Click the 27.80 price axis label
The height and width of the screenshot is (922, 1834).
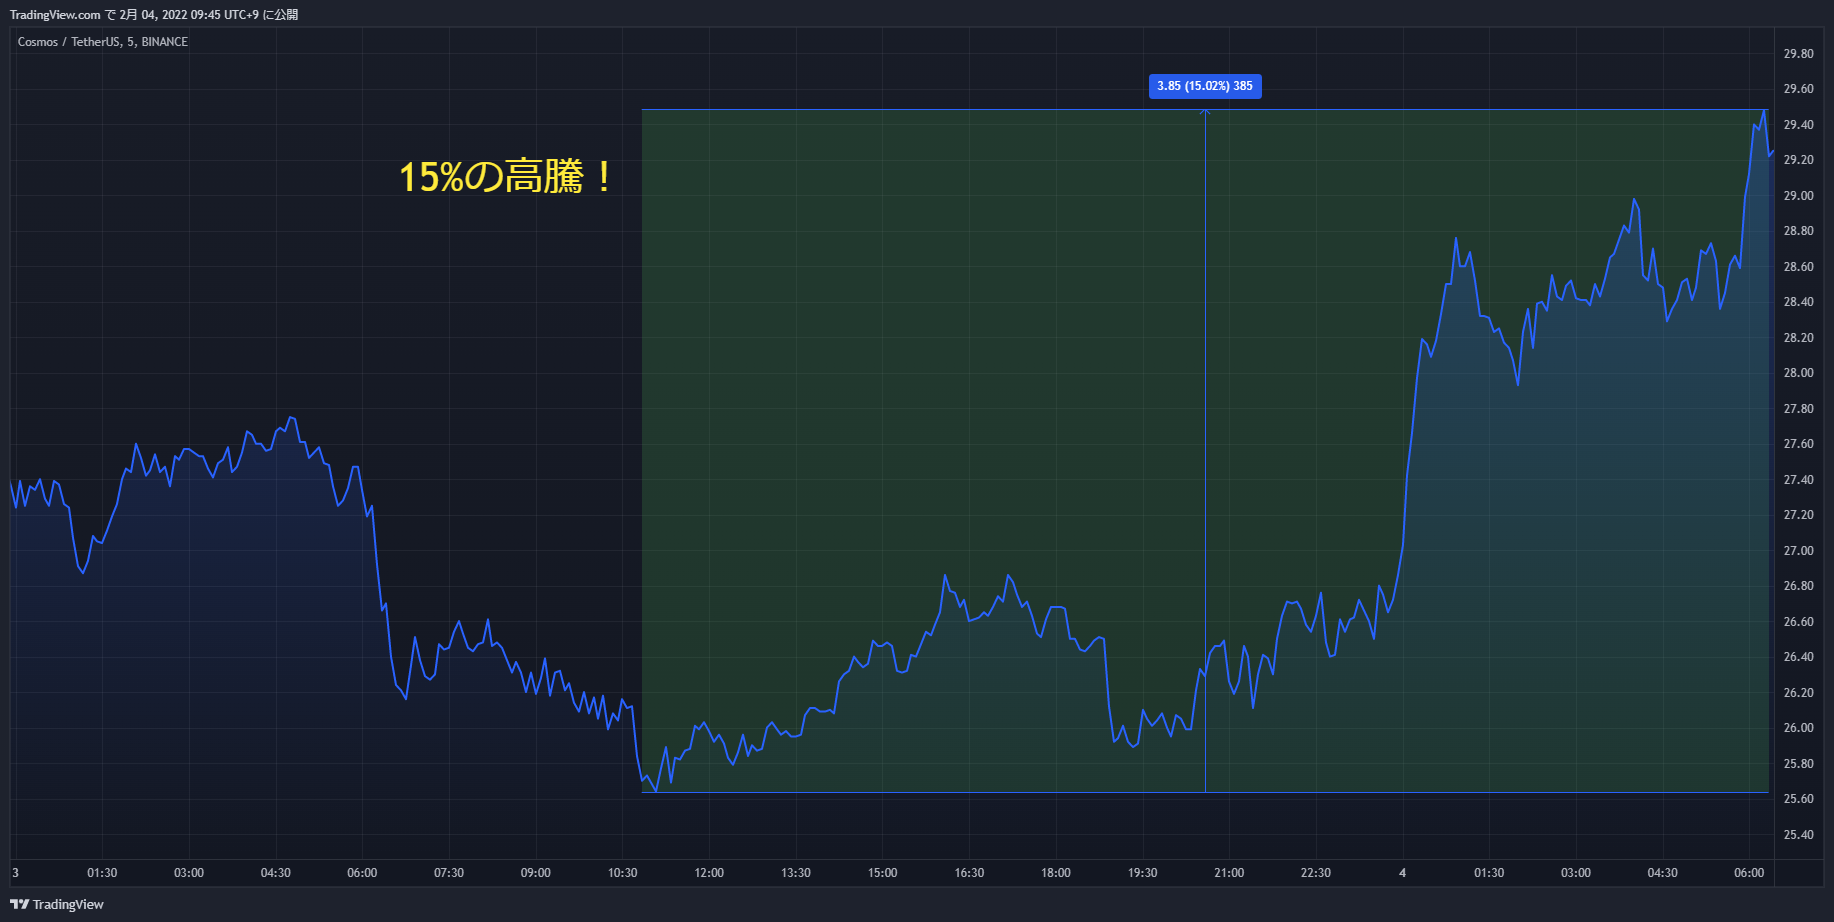tap(1798, 409)
